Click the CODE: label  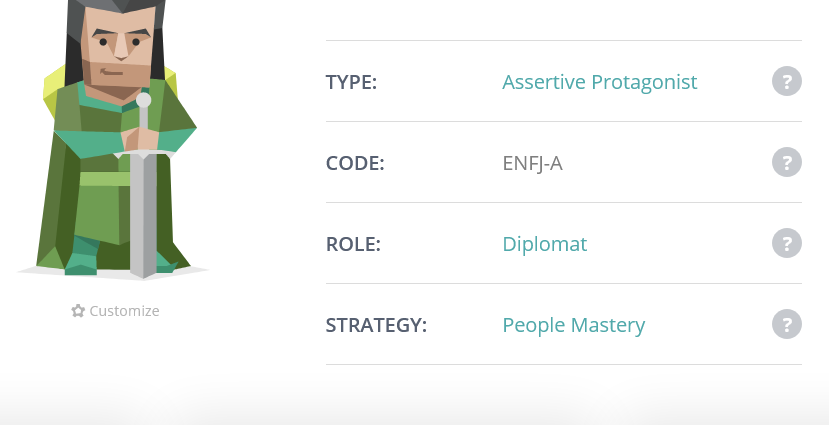pos(355,163)
